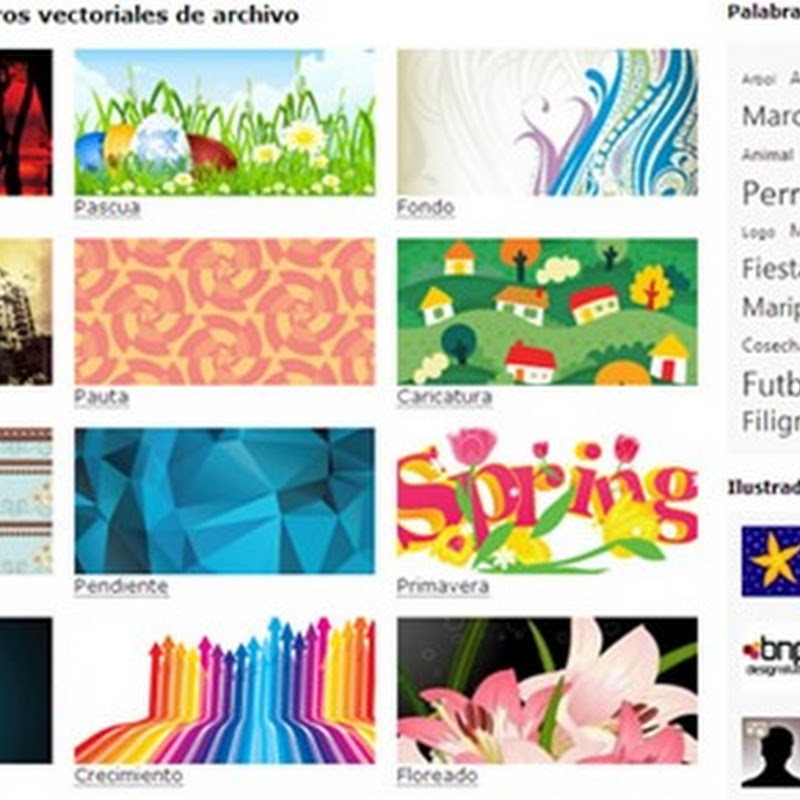Open the Spring flowers Primavera image
Viewport: 800px width, 800px height.
click(x=547, y=501)
